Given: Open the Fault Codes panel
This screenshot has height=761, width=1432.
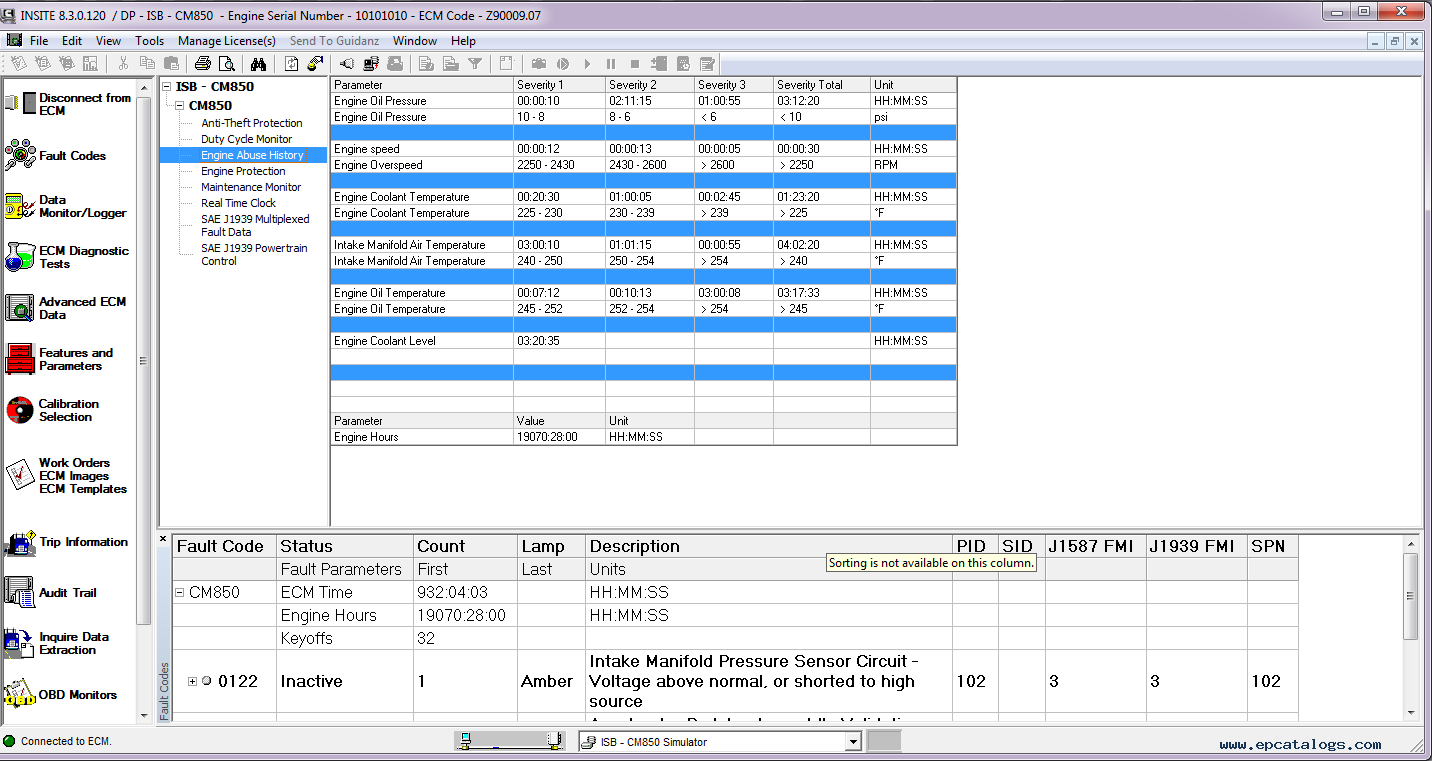Looking at the screenshot, I should 65,155.
